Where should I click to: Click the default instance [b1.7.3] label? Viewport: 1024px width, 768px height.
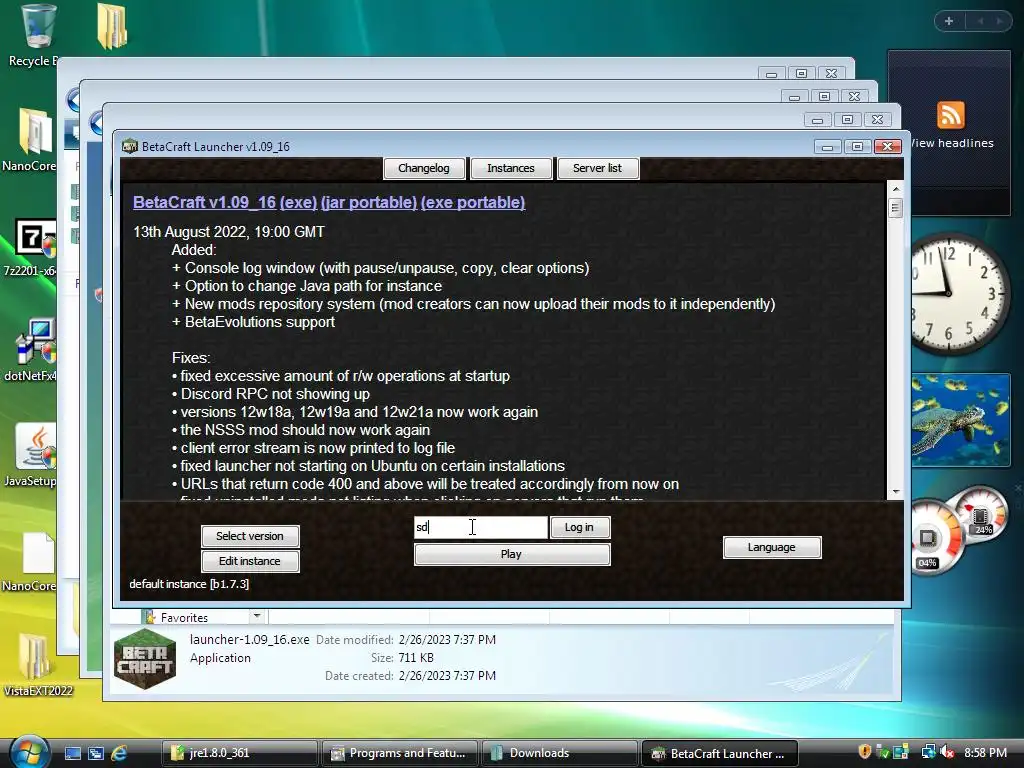[189, 584]
